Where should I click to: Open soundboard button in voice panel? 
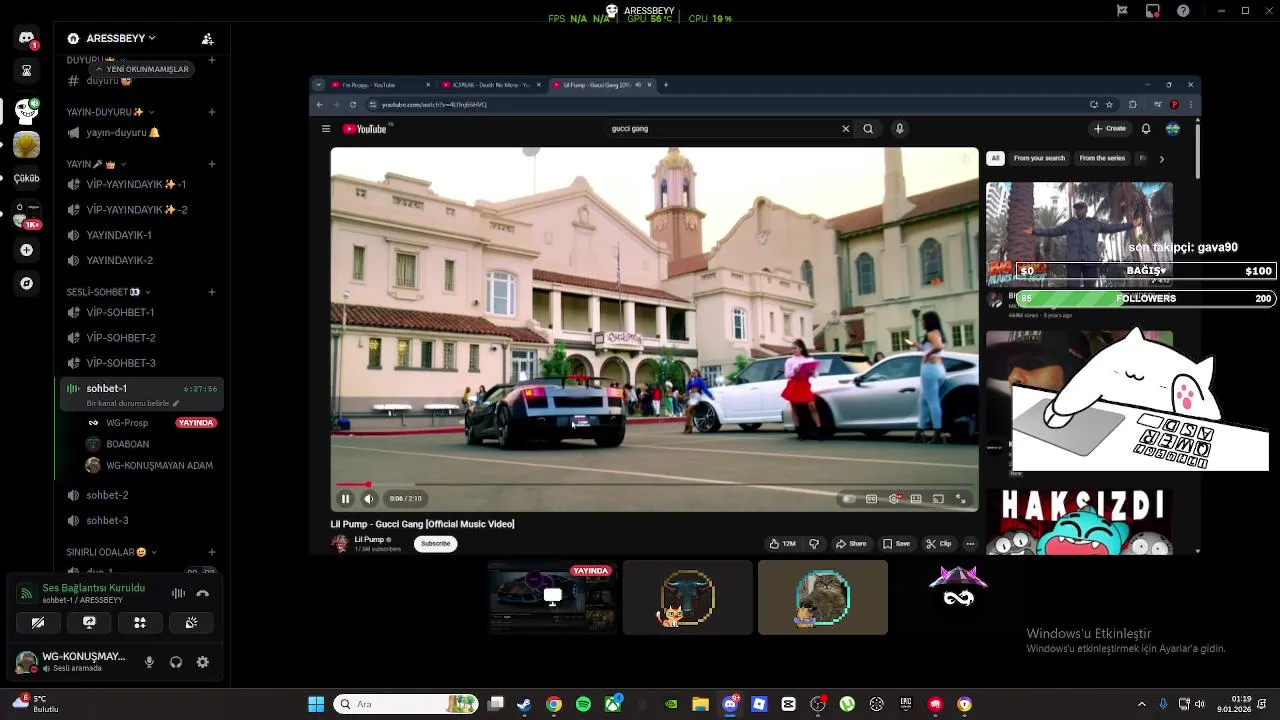191,622
